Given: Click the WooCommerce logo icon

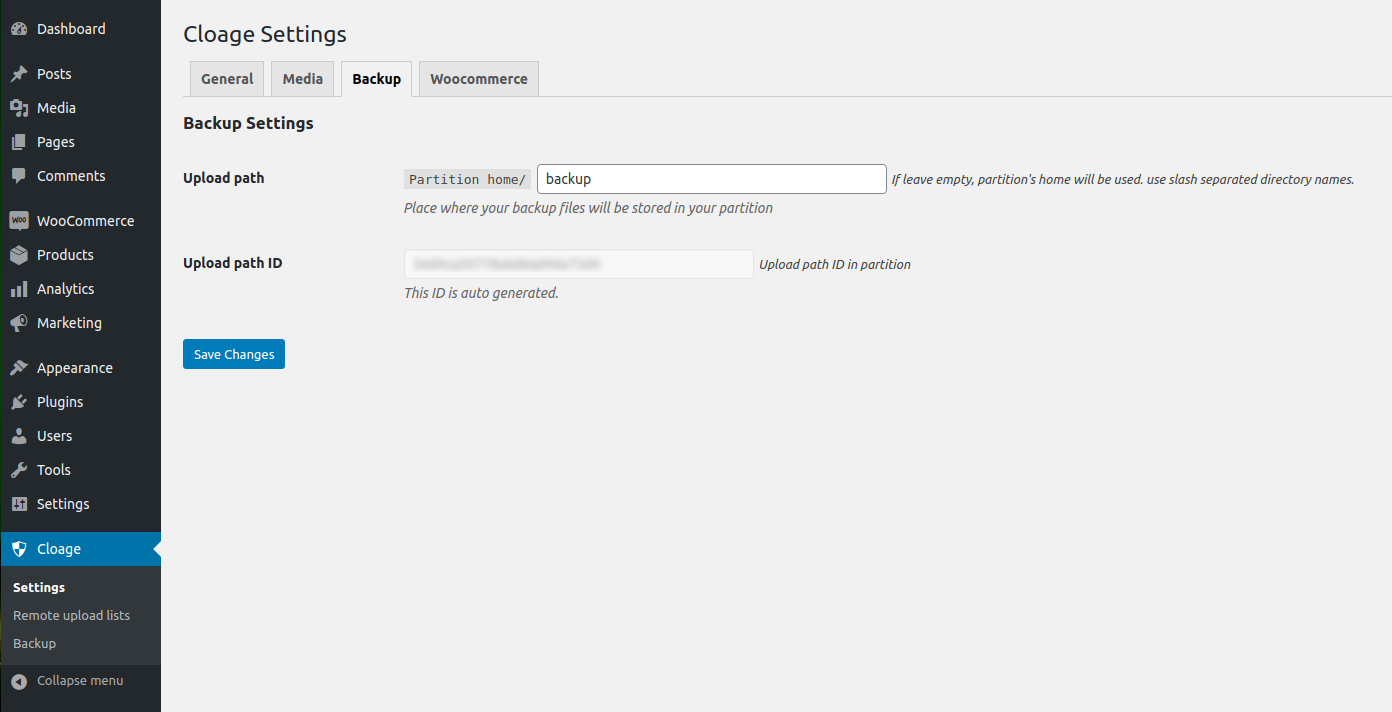Looking at the screenshot, I should click(x=19, y=221).
